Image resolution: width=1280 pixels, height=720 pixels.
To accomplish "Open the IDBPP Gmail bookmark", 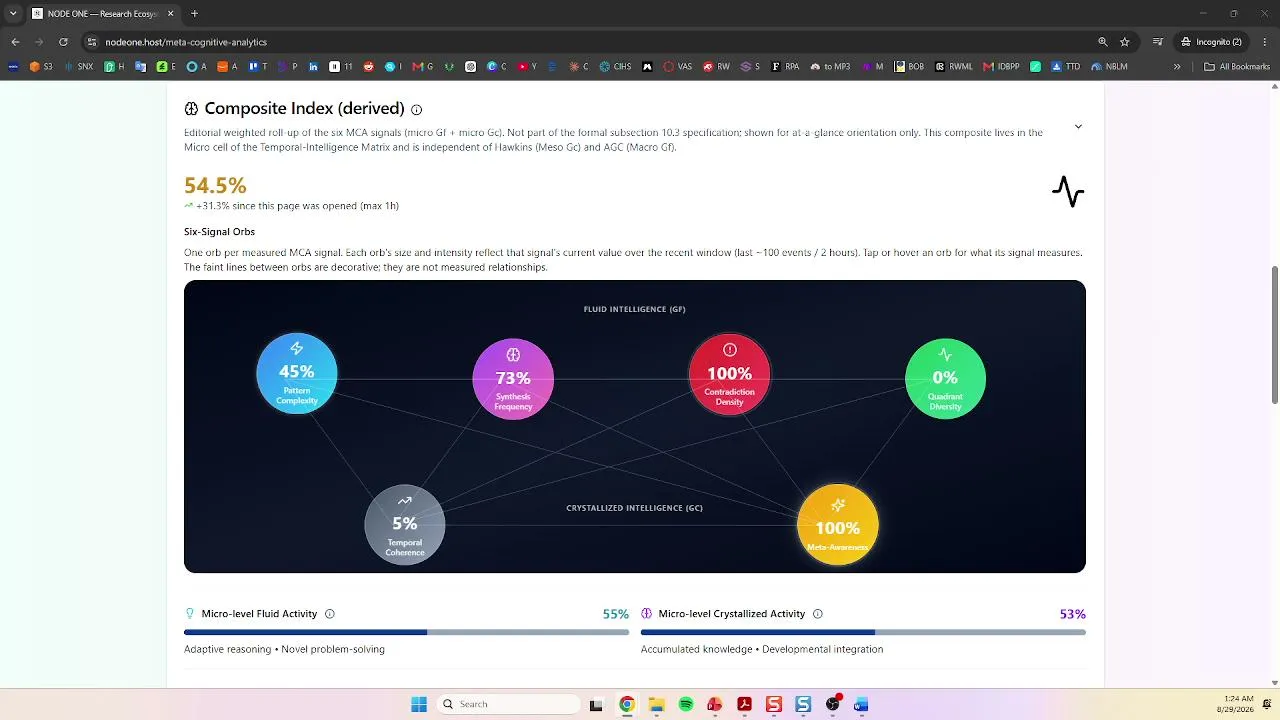I will click(1001, 67).
